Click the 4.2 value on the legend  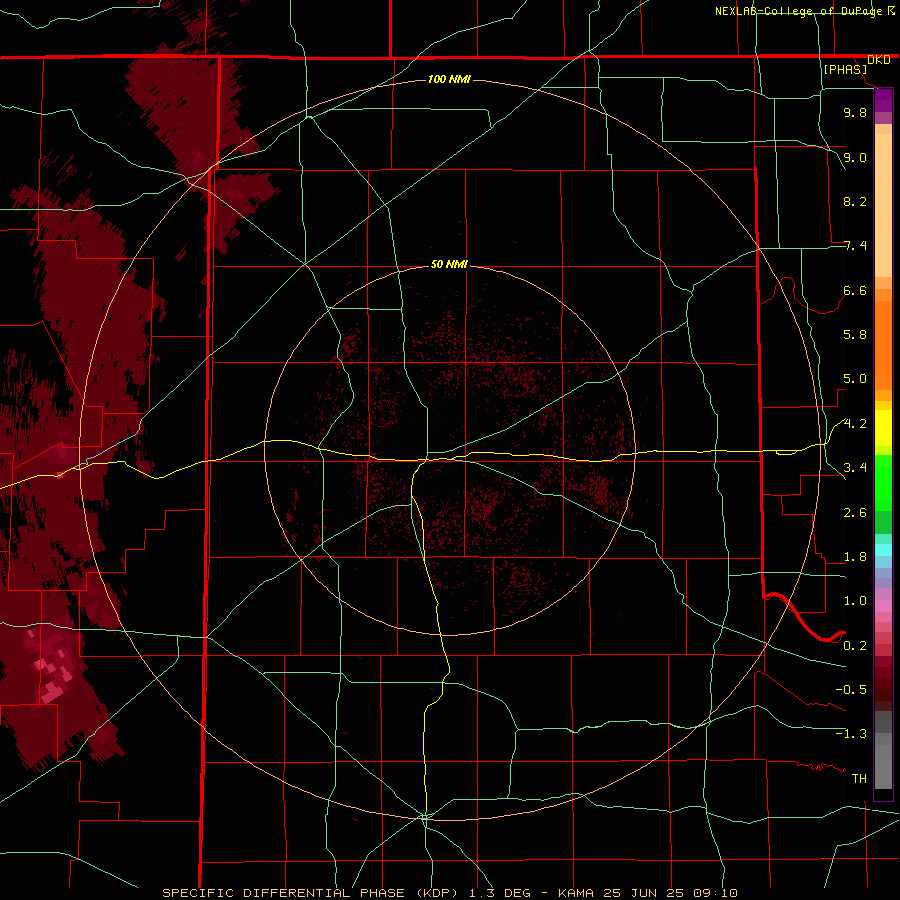tap(855, 424)
